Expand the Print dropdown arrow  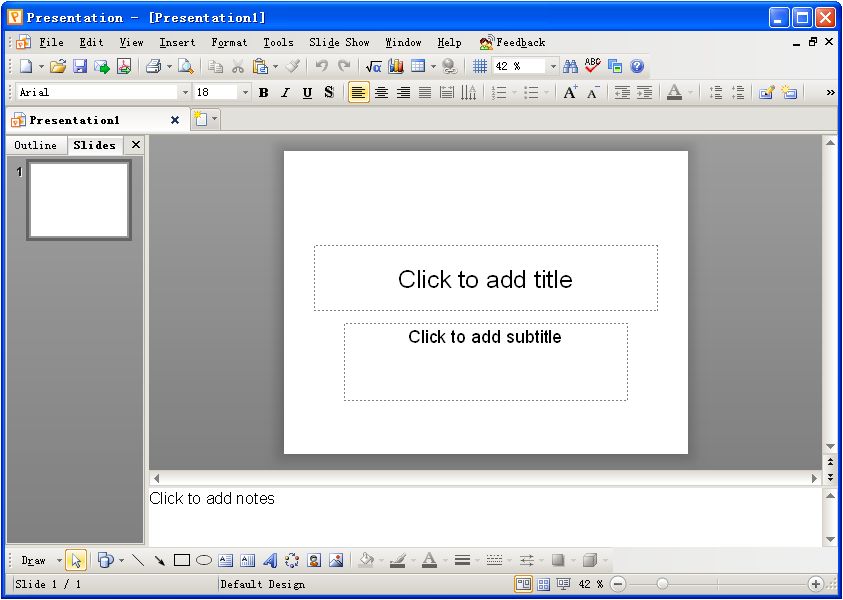[x=169, y=67]
